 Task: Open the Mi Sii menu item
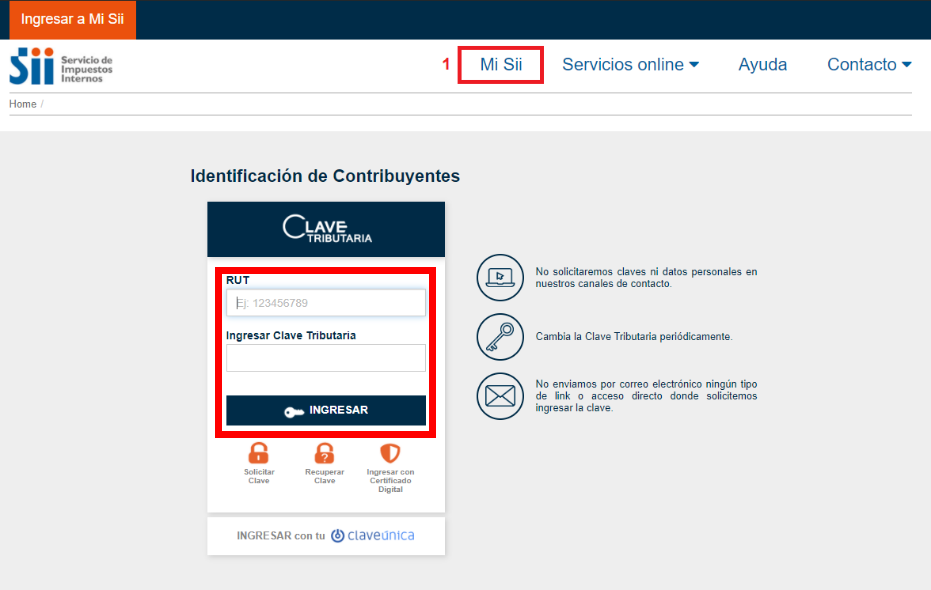pyautogui.click(x=501, y=64)
